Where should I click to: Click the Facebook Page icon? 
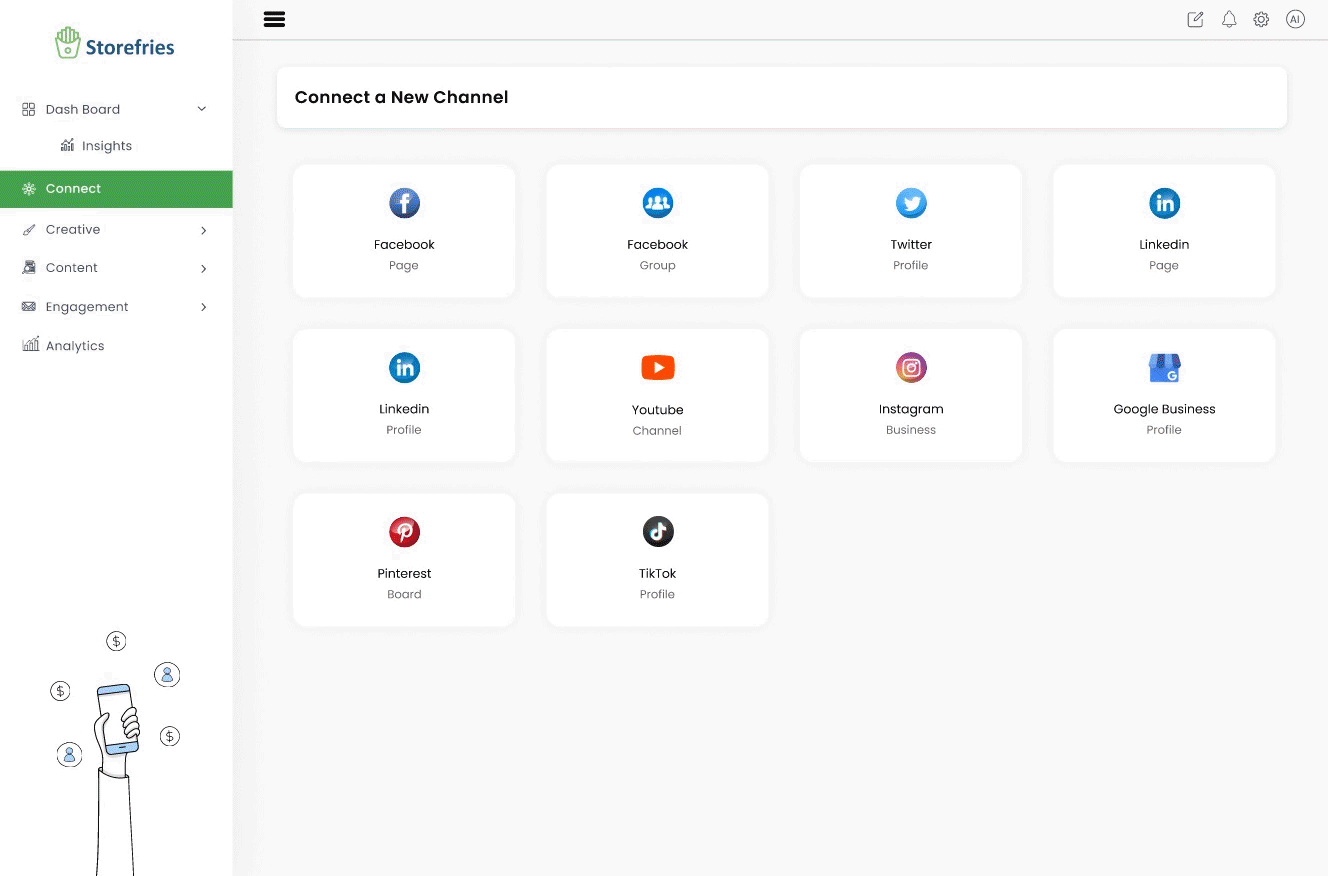point(404,203)
